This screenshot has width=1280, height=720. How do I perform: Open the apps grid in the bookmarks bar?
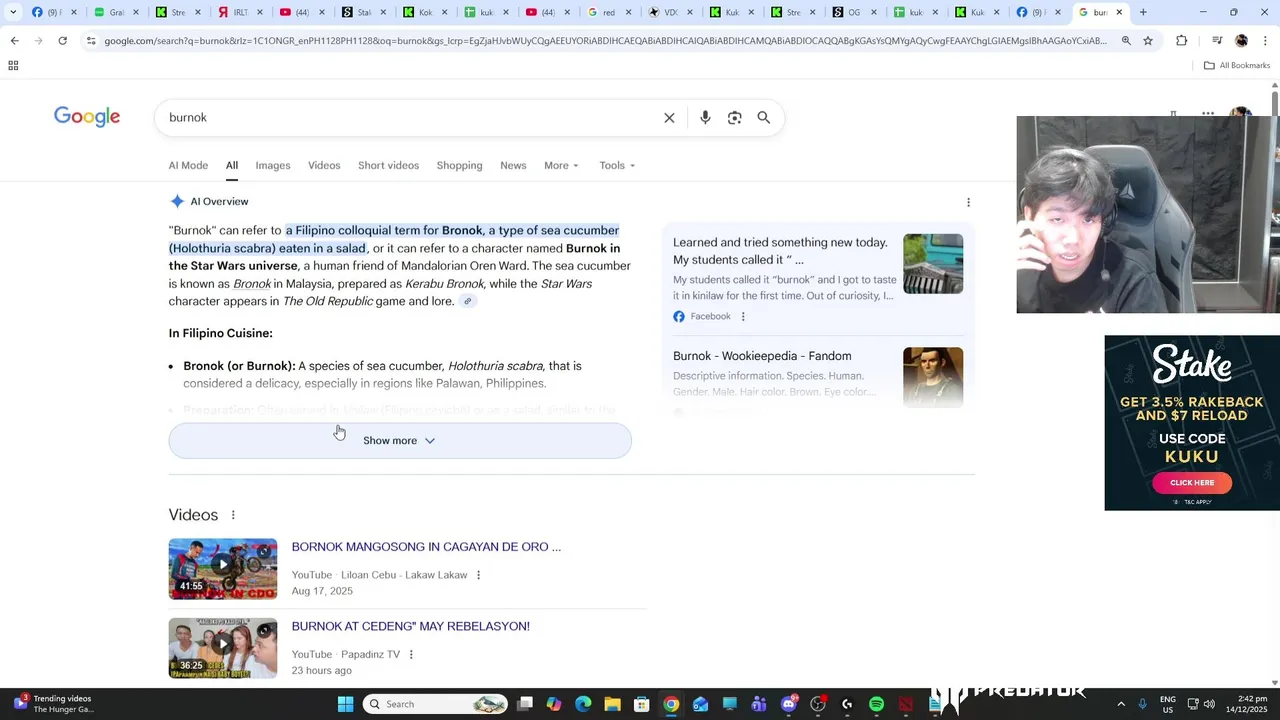(x=13, y=65)
